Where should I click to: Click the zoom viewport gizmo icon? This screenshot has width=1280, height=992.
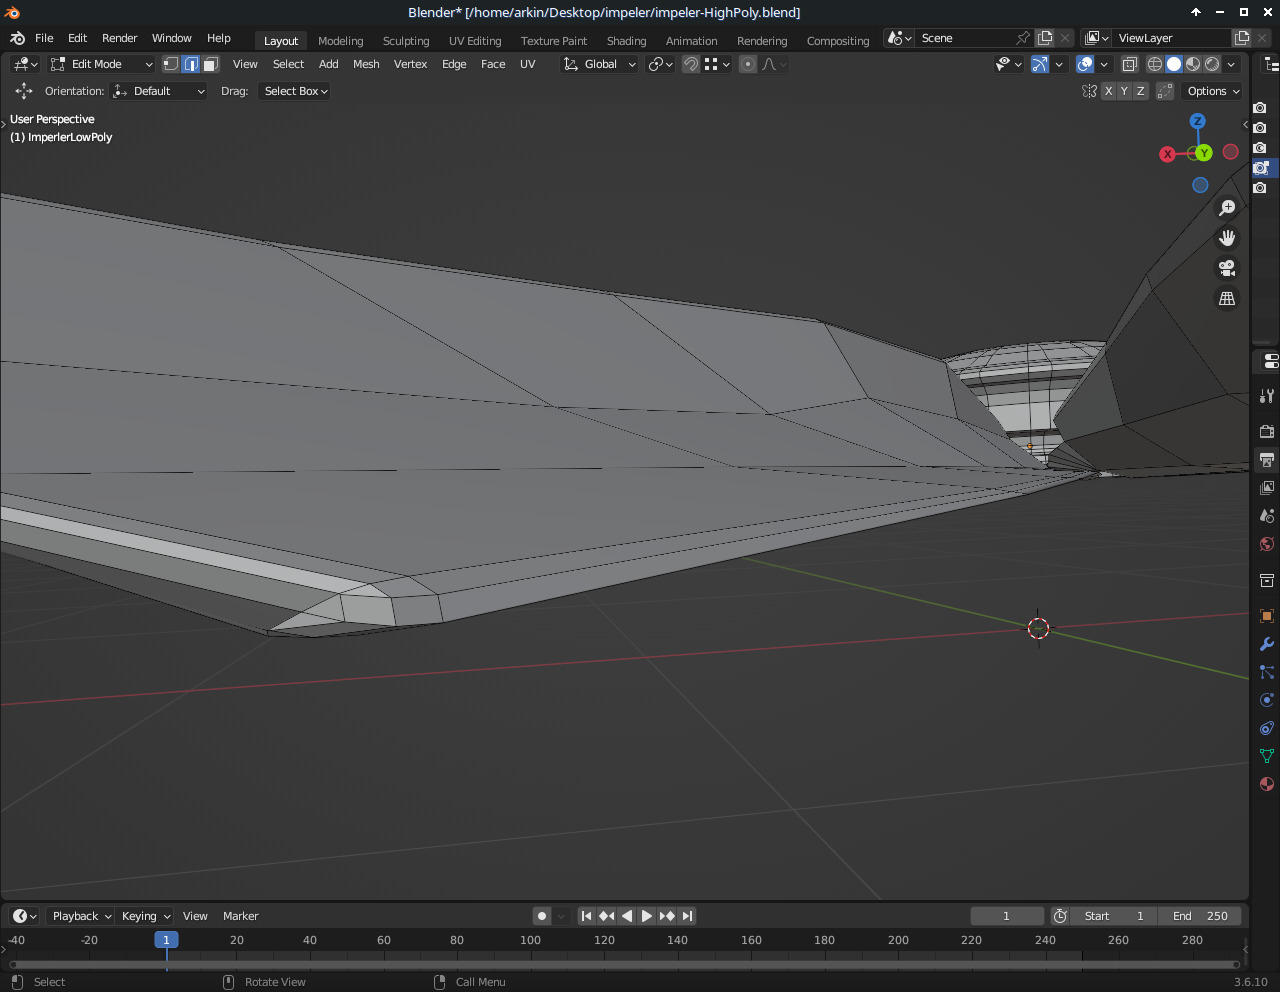click(x=1227, y=208)
